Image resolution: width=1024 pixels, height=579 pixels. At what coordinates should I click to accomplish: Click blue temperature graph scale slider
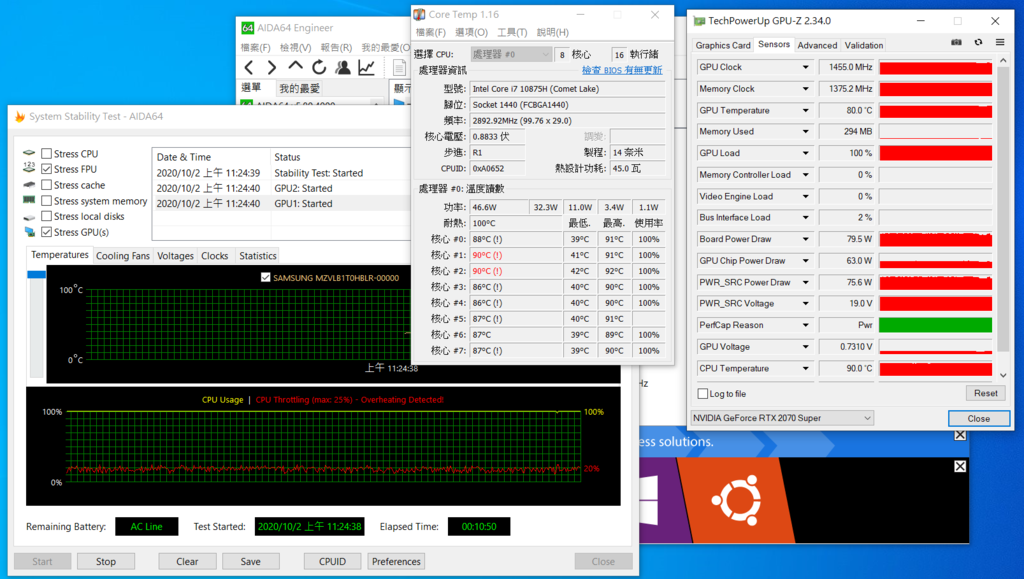coord(37,275)
